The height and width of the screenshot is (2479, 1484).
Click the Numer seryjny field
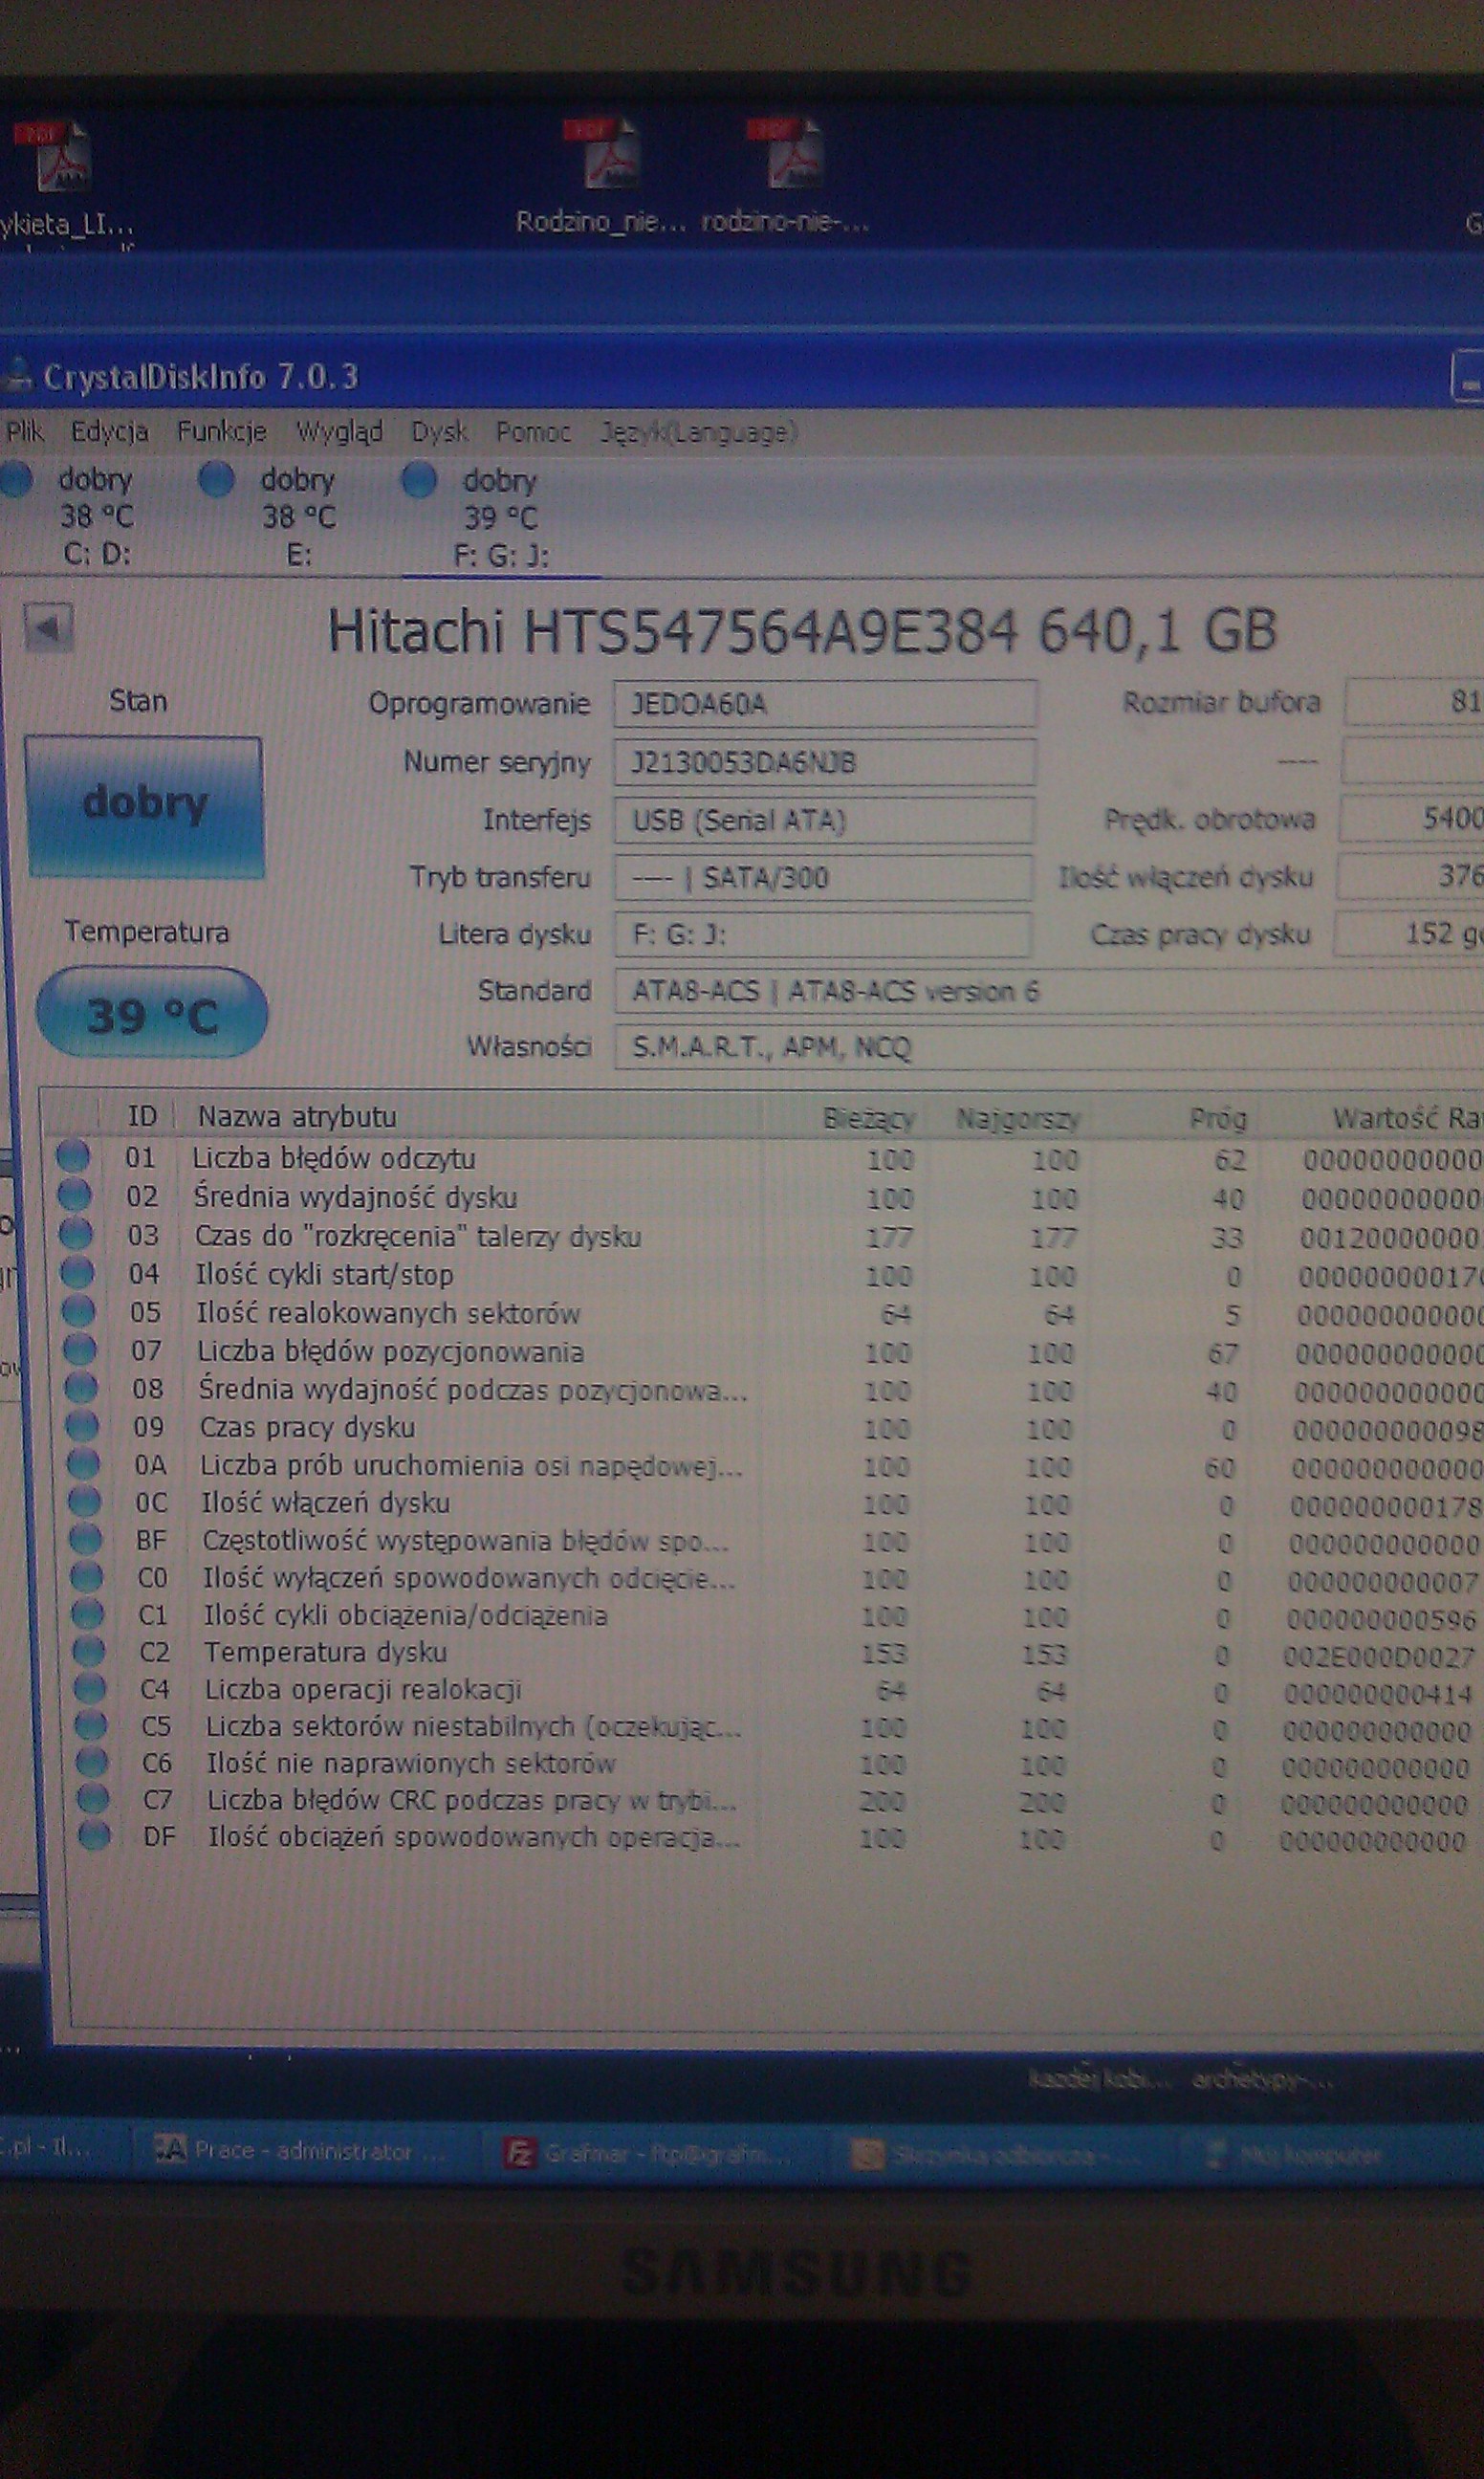click(825, 762)
